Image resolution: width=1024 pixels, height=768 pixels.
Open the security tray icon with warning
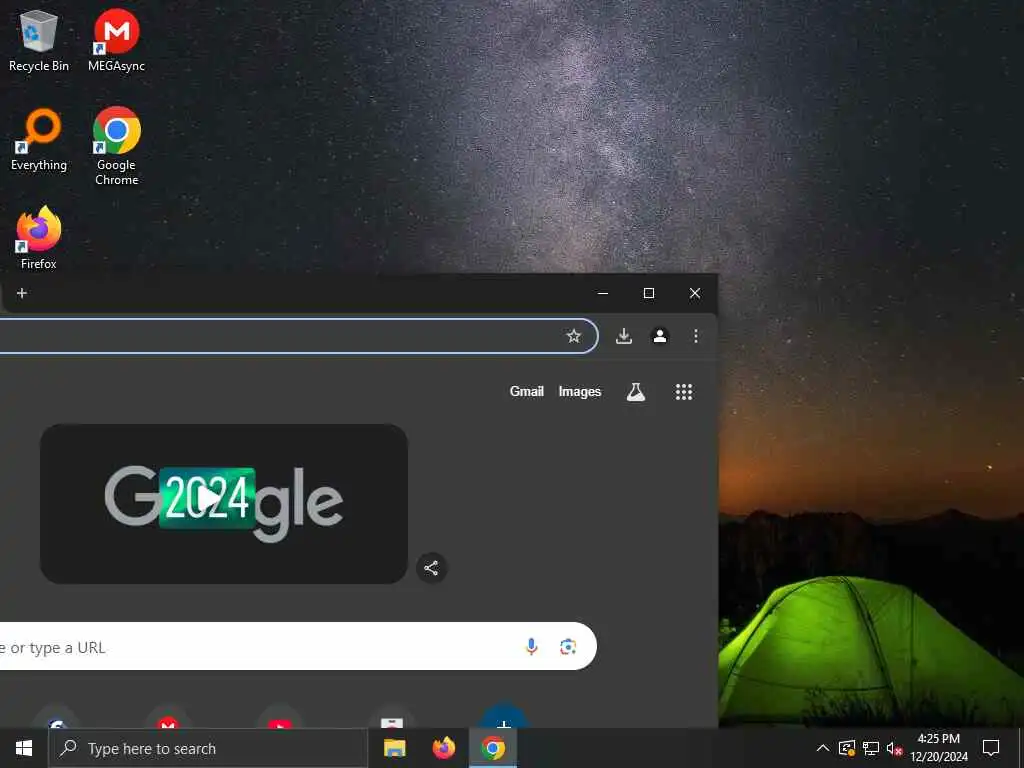coord(846,748)
